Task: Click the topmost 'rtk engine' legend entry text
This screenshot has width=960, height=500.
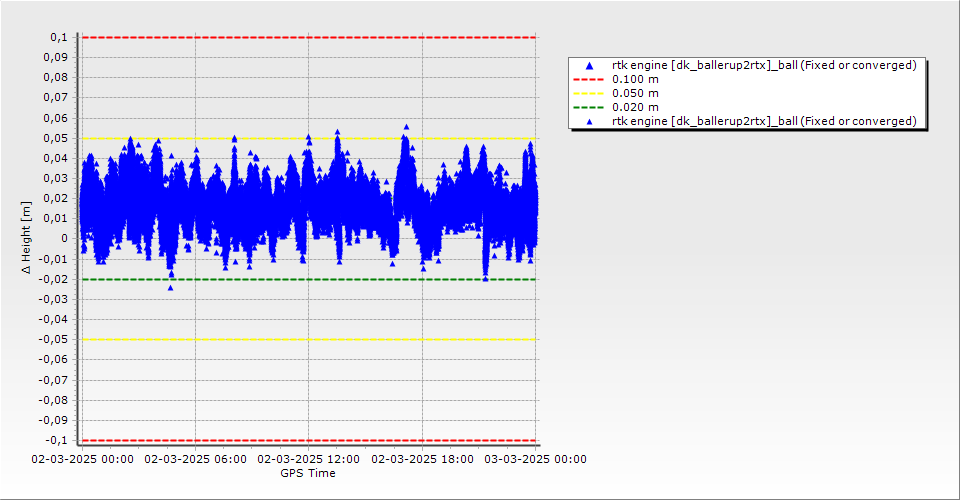Action: [x=764, y=65]
